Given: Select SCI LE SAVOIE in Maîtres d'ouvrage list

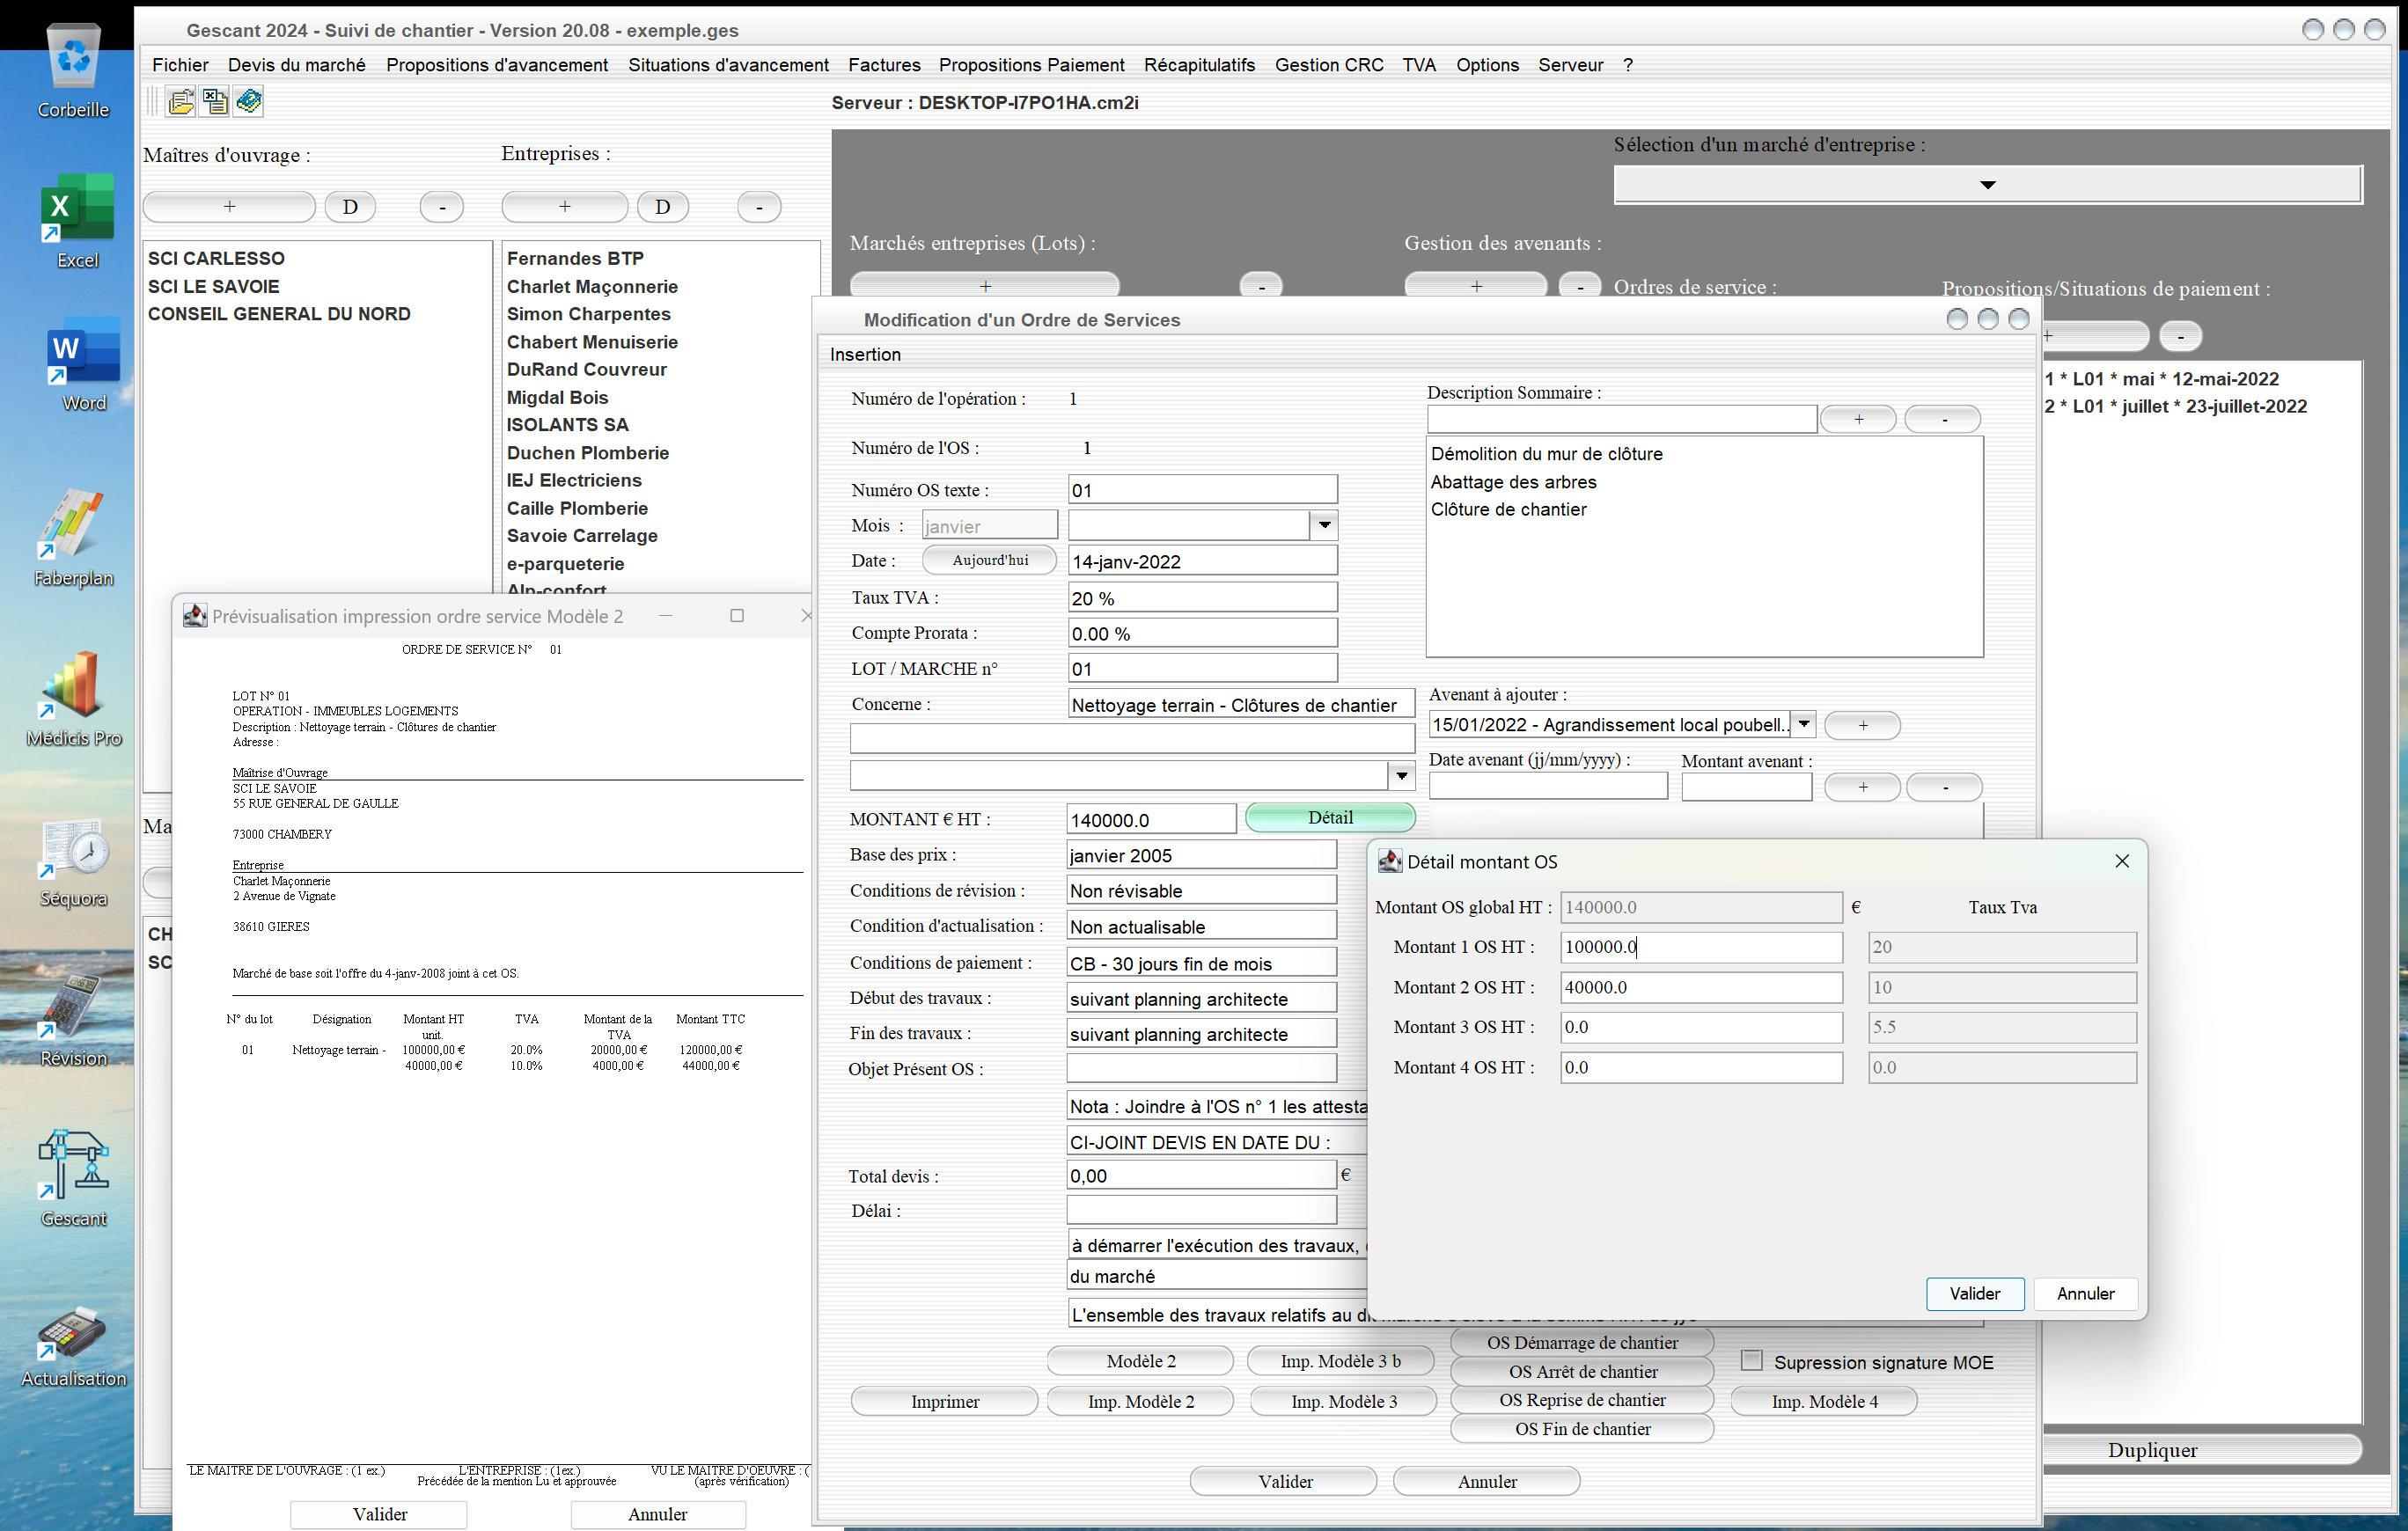Looking at the screenshot, I should [x=214, y=286].
